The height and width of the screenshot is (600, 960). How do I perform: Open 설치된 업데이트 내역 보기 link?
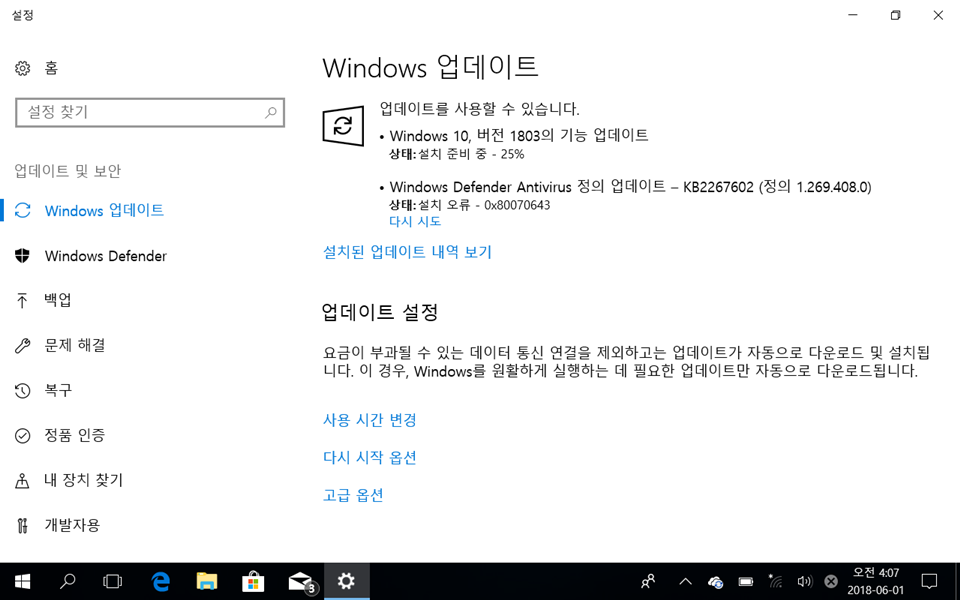click(x=407, y=252)
